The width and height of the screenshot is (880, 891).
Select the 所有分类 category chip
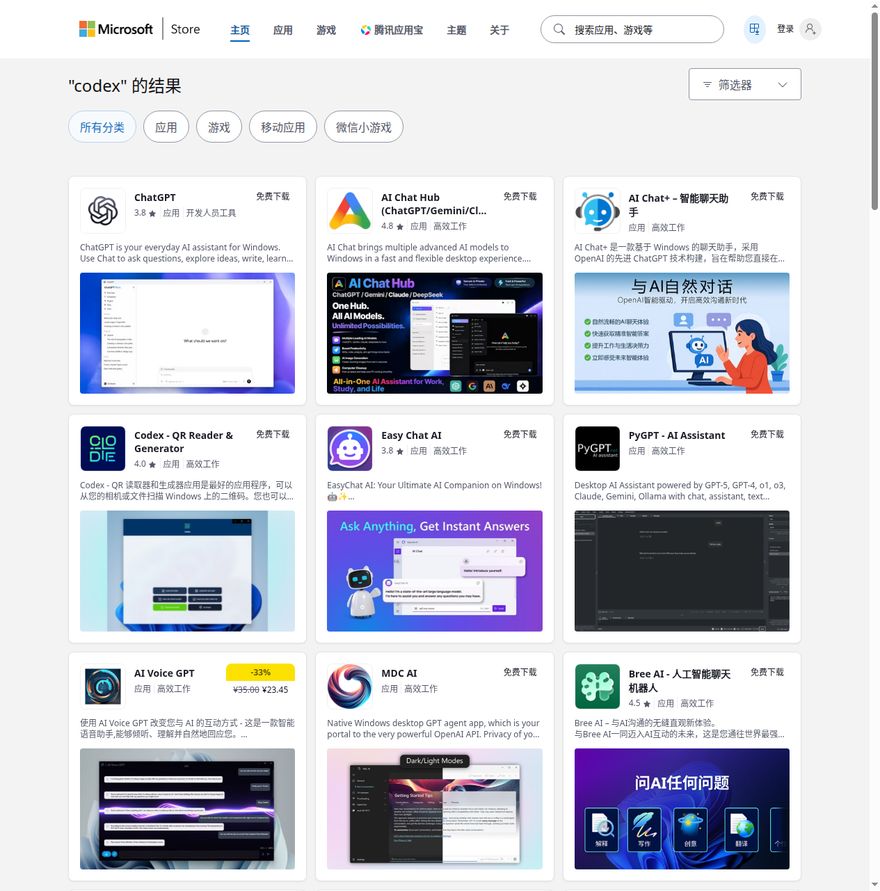102,127
